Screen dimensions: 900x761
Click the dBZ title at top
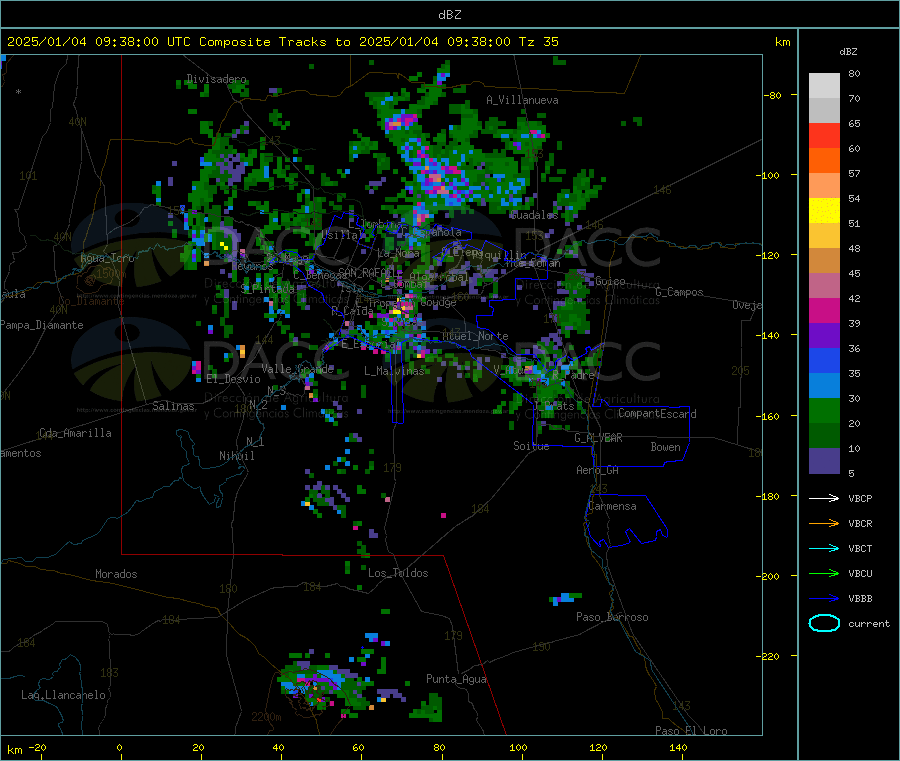[449, 15]
